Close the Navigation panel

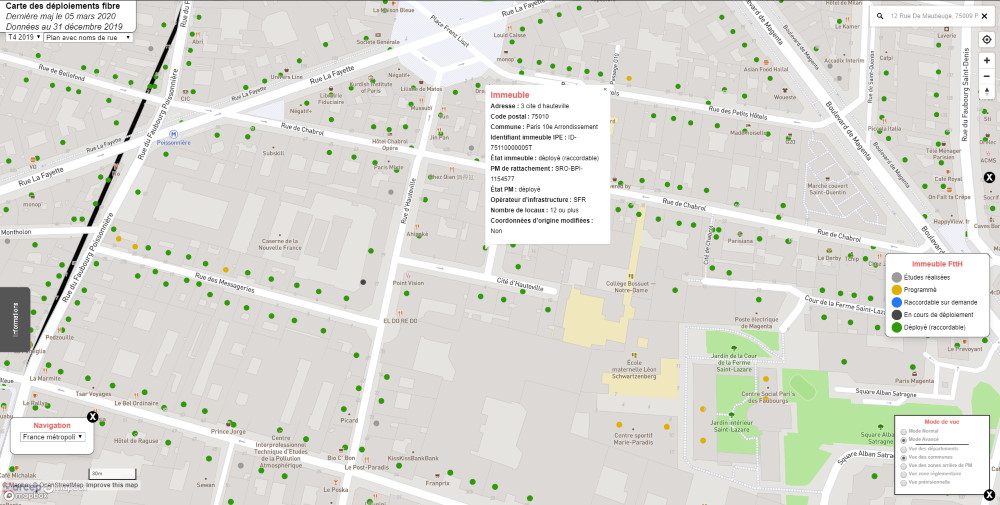point(92,417)
